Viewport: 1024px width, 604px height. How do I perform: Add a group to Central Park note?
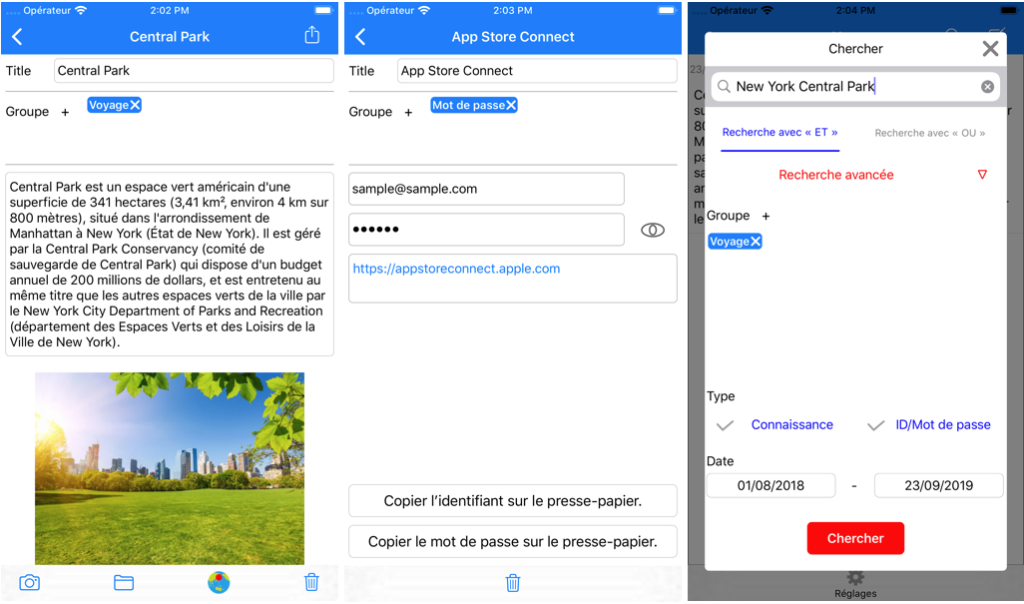pos(65,112)
